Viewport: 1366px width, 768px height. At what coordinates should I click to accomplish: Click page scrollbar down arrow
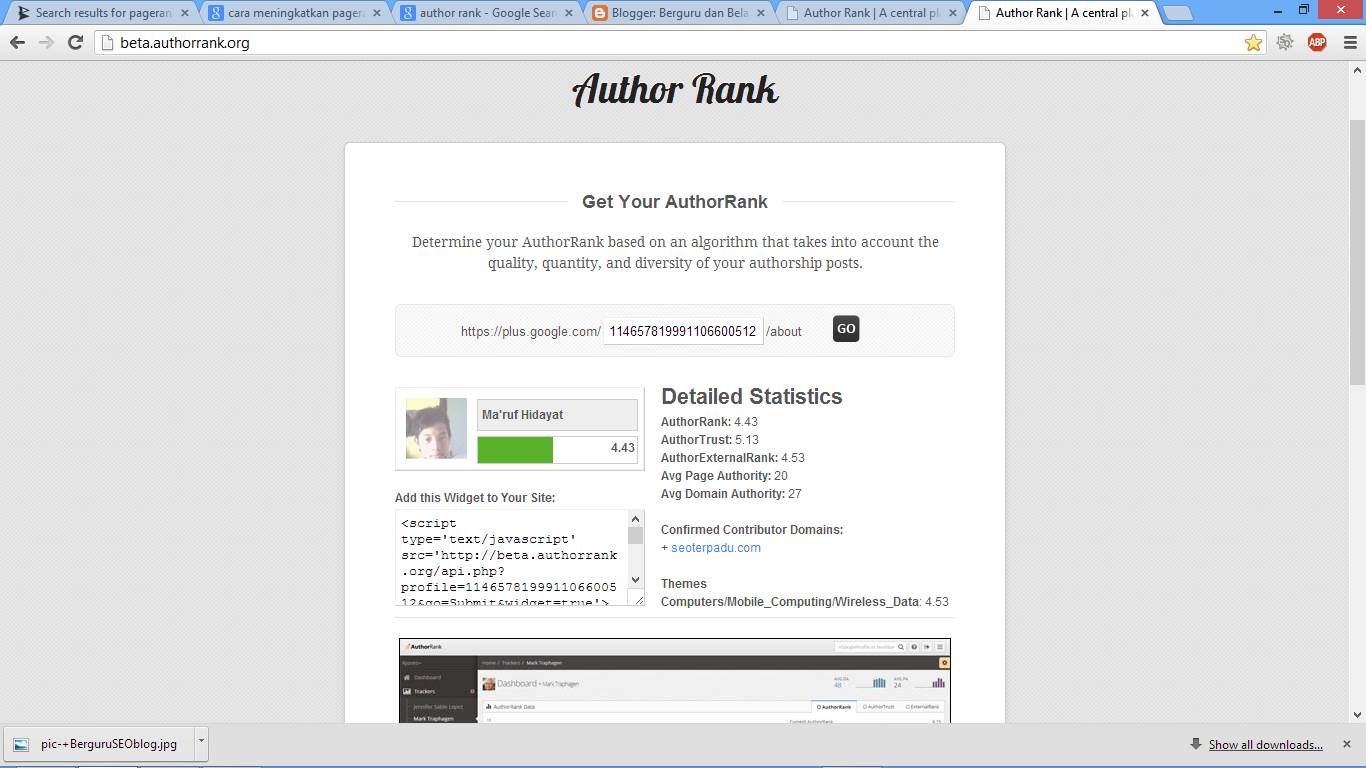1357,714
